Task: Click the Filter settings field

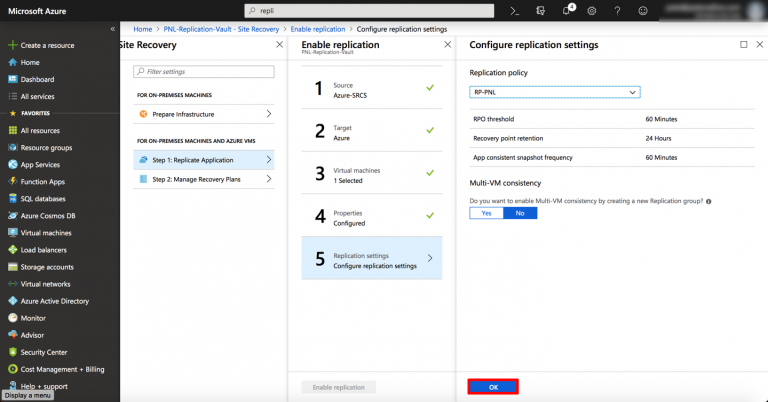Action: pos(204,71)
